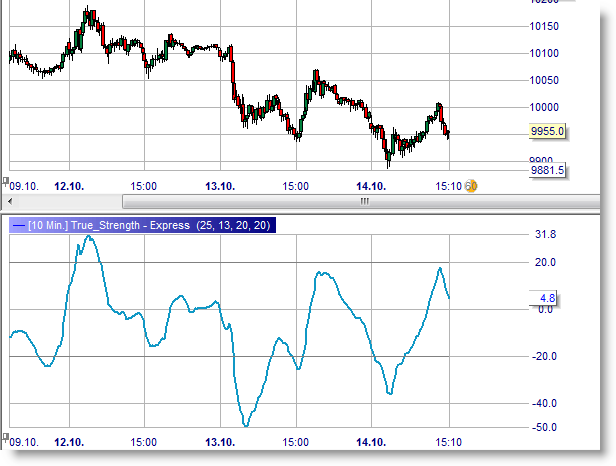Screen dimensions: 616x466
Task: Click 15:10 time label on price chart axis
Action: [x=448, y=186]
